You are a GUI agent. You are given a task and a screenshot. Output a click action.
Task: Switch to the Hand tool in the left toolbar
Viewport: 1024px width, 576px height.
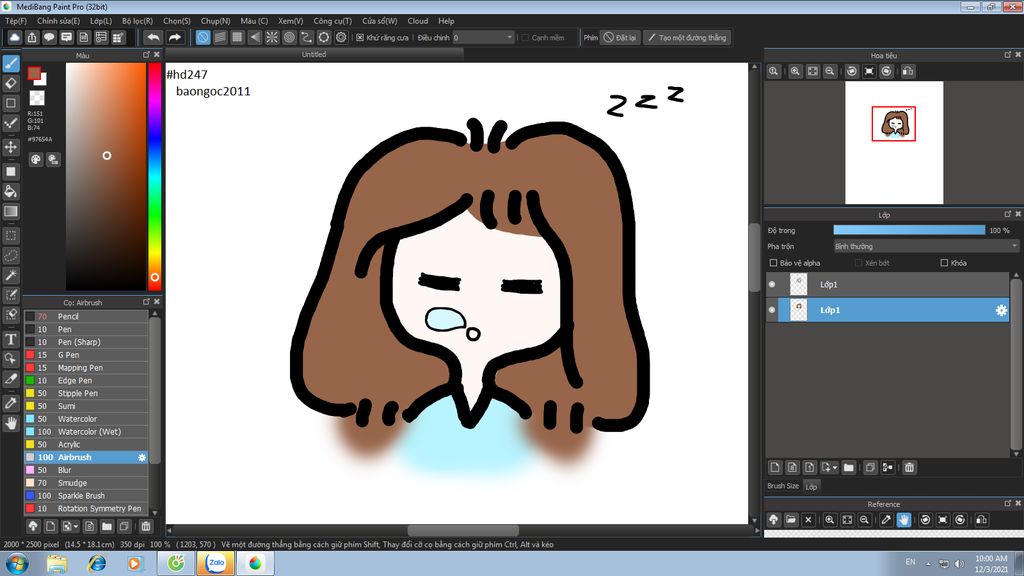click(x=11, y=423)
